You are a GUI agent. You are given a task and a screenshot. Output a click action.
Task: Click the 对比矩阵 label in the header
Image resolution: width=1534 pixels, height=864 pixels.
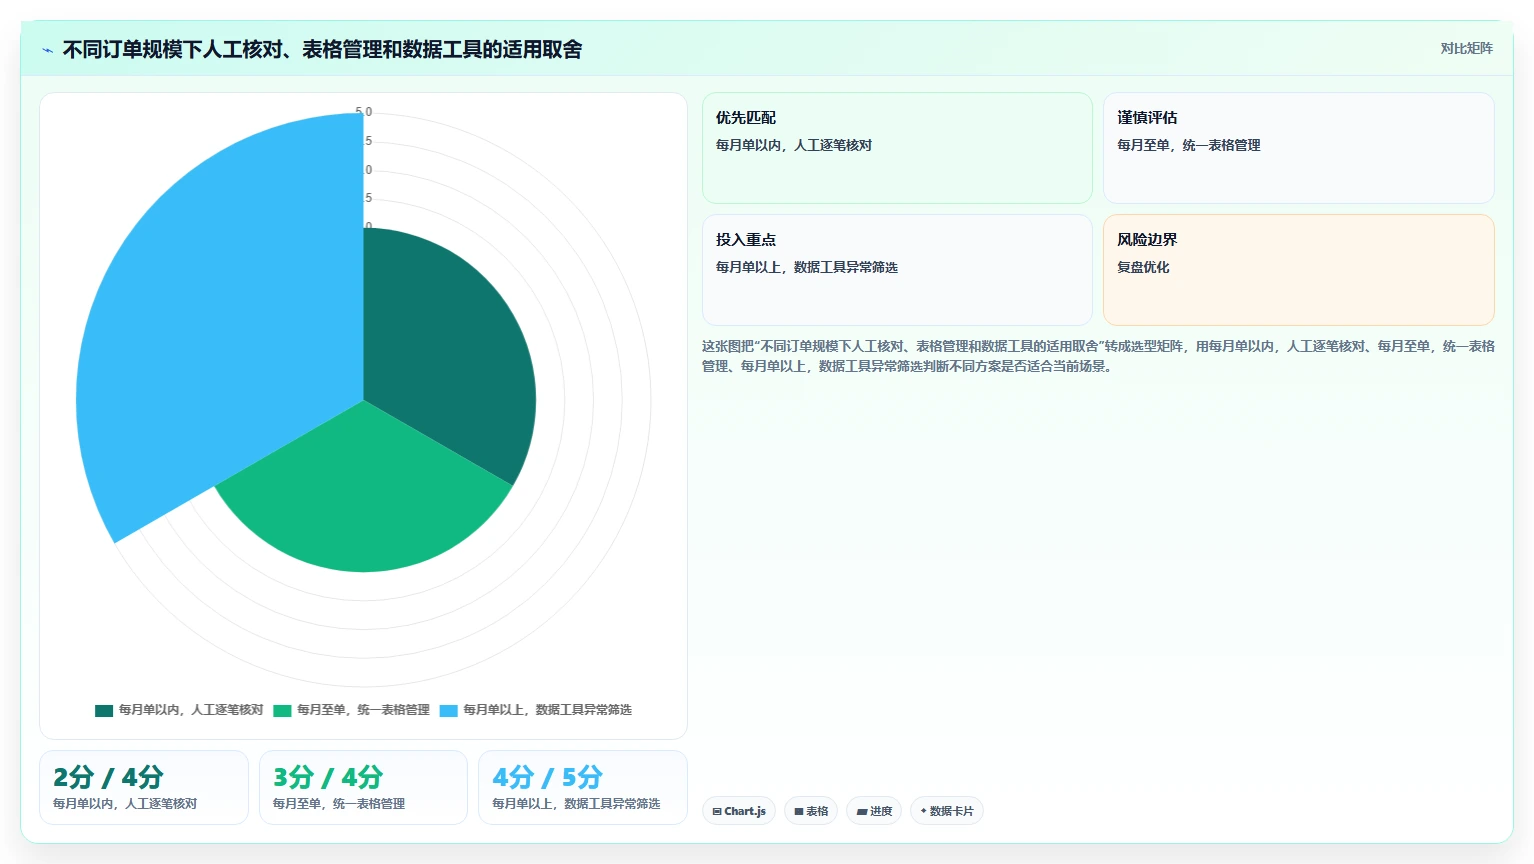click(x=1466, y=49)
